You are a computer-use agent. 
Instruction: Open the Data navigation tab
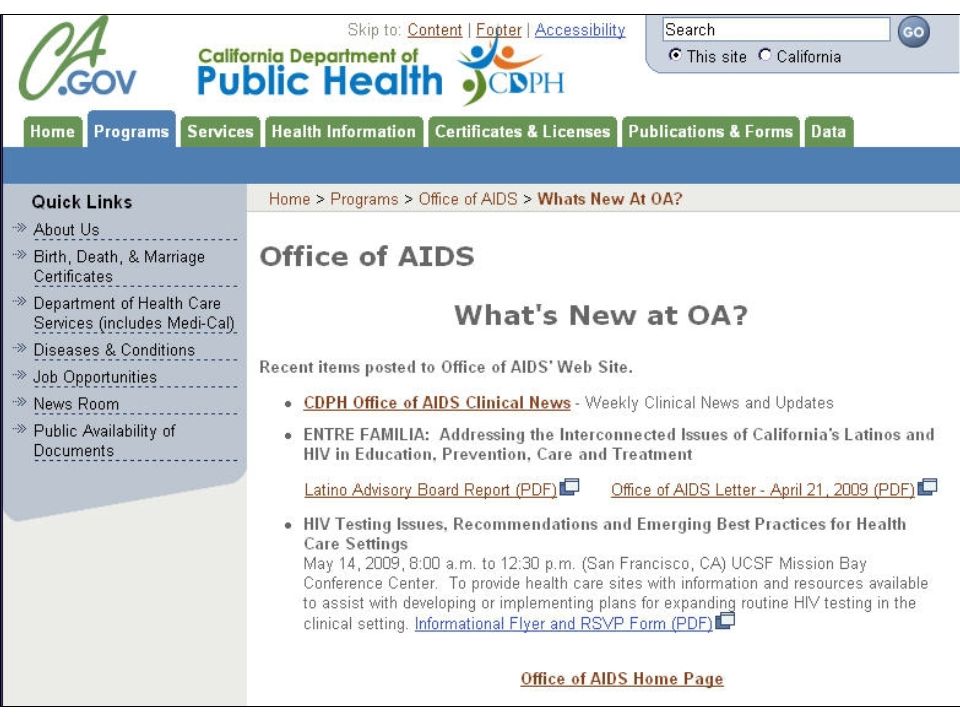point(828,132)
